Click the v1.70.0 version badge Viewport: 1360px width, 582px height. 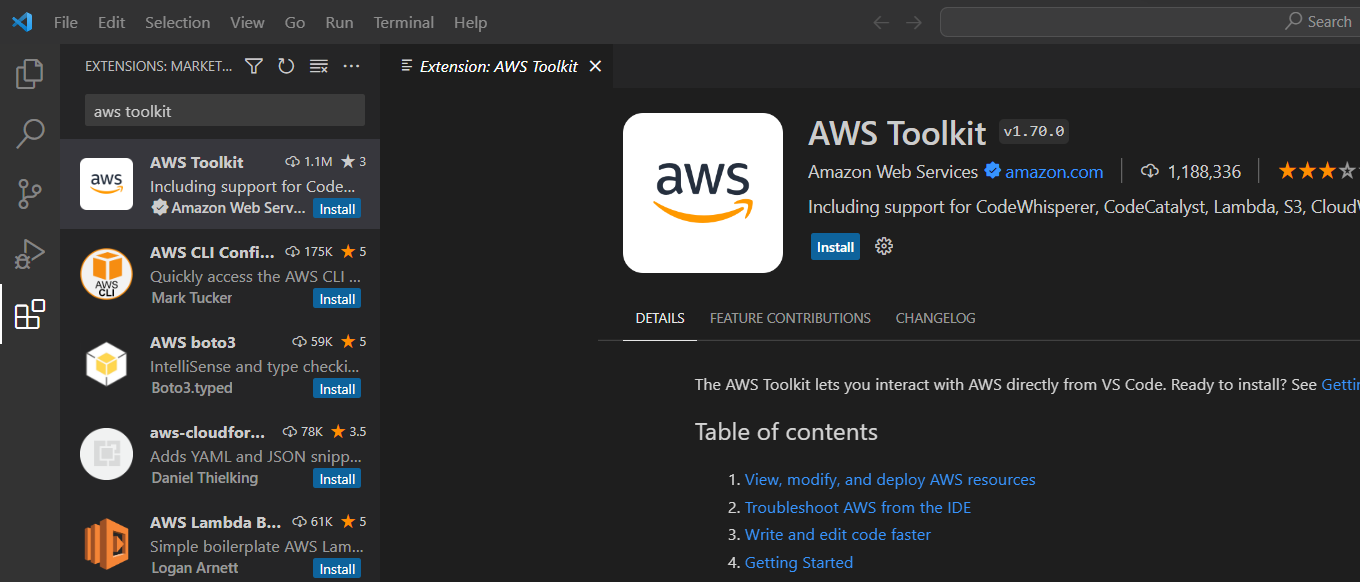tap(1034, 132)
